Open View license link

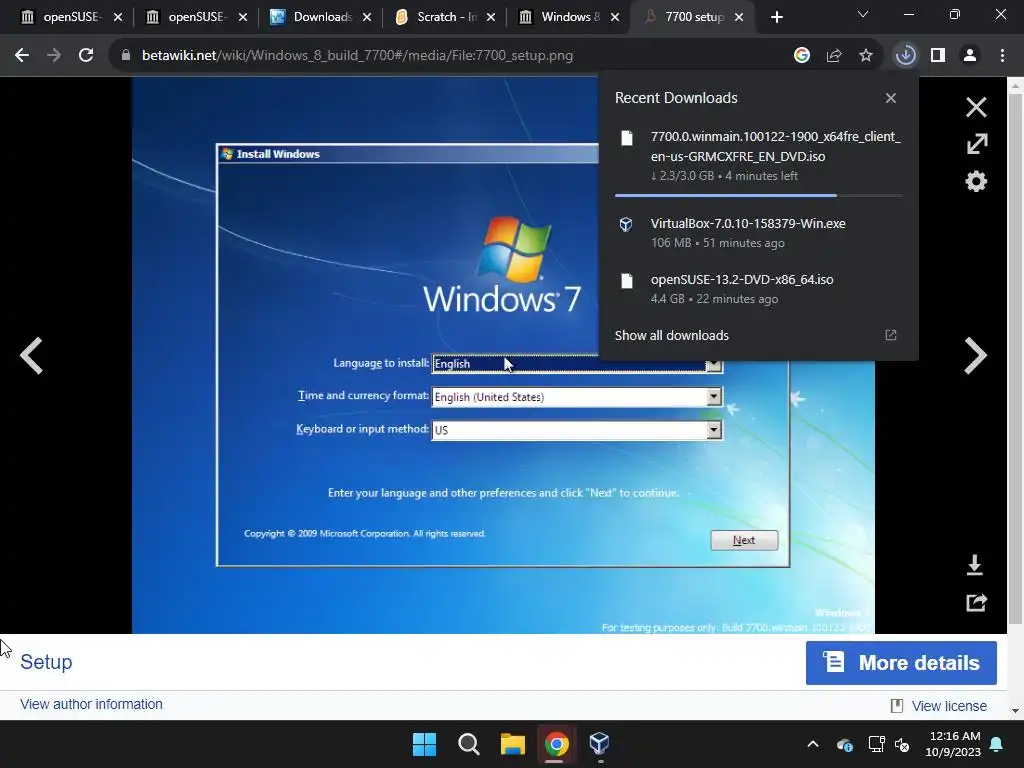(948, 706)
